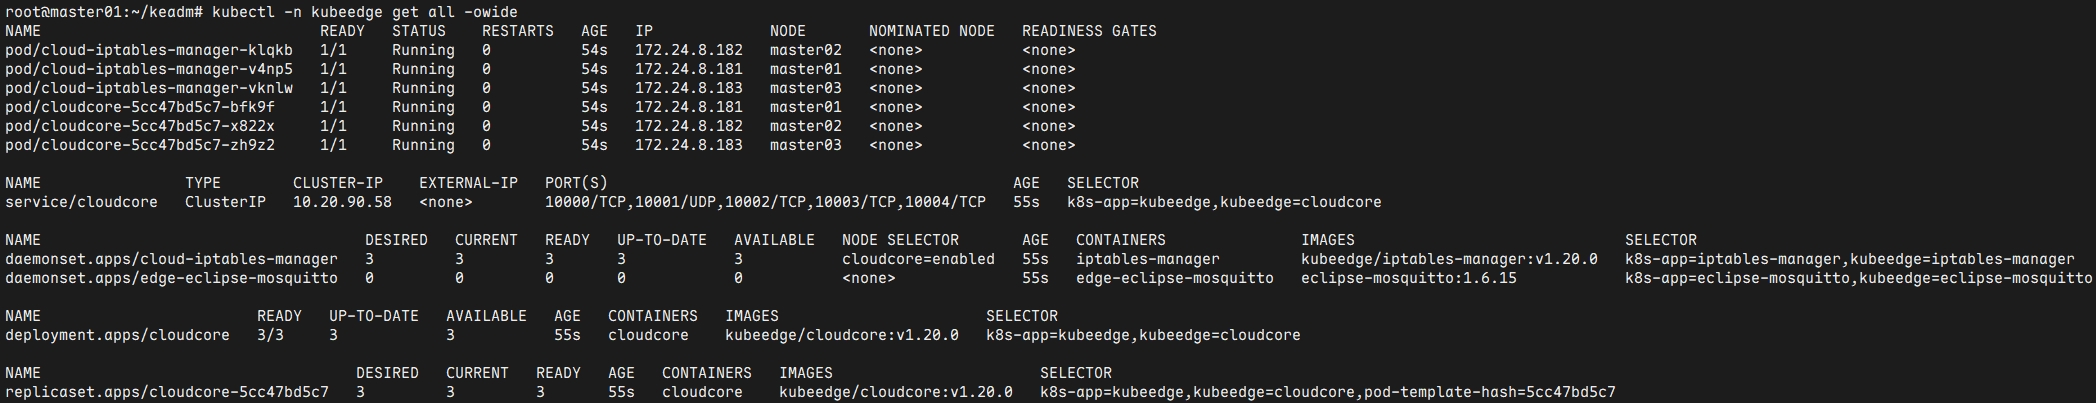
Task: Select pod/cloudcore-5cc47bd5c7-bfk9f name
Action: tap(140, 107)
